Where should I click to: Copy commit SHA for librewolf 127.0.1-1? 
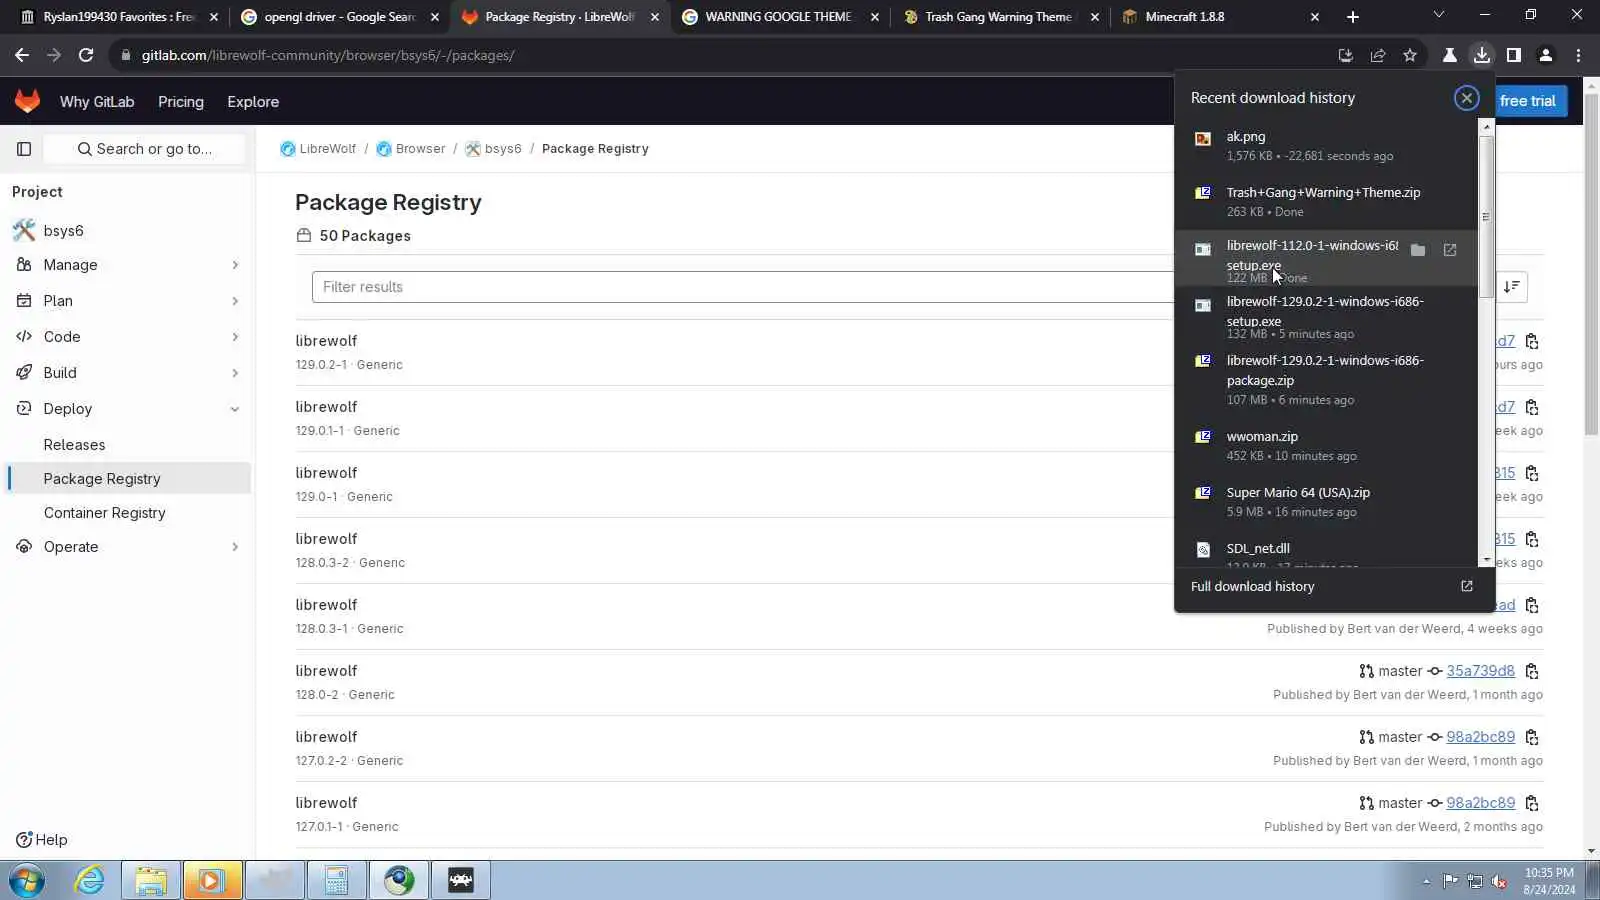click(1531, 803)
